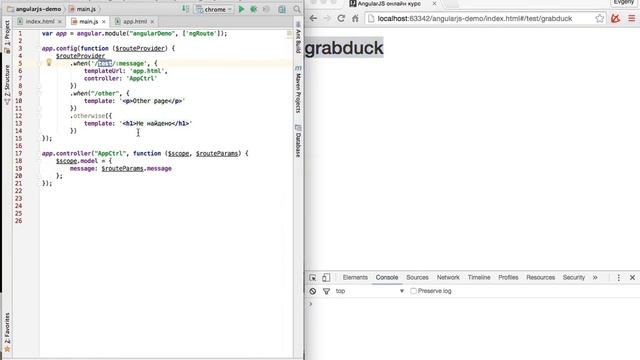
Task: Click the editor inspection status indicator
Action: pyautogui.click(x=289, y=33)
